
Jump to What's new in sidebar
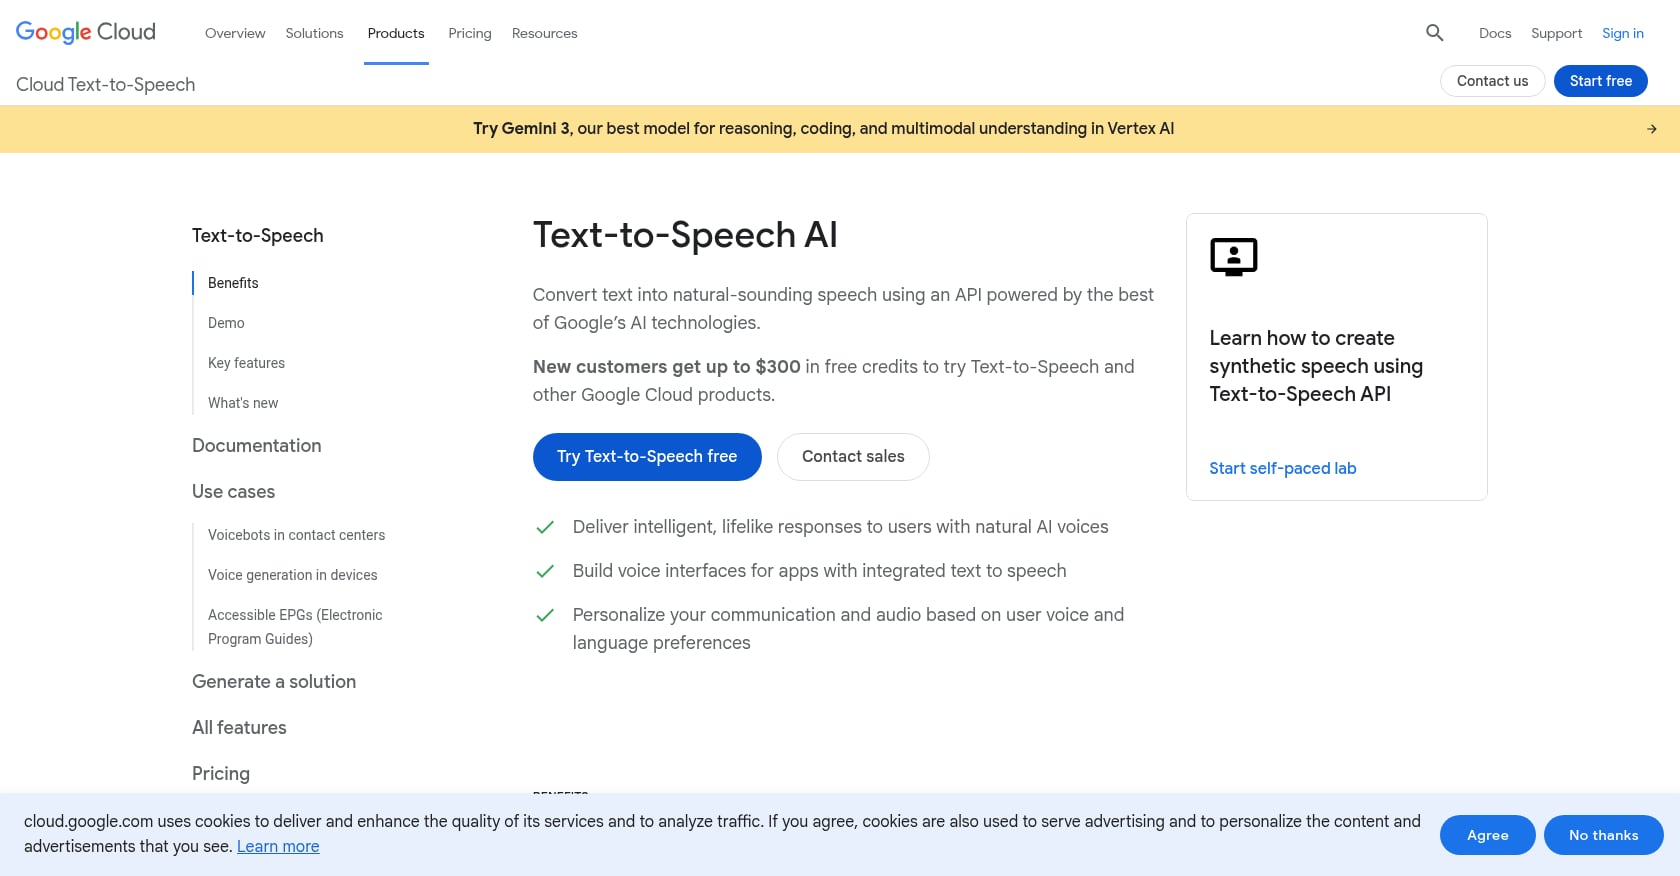[x=243, y=403]
